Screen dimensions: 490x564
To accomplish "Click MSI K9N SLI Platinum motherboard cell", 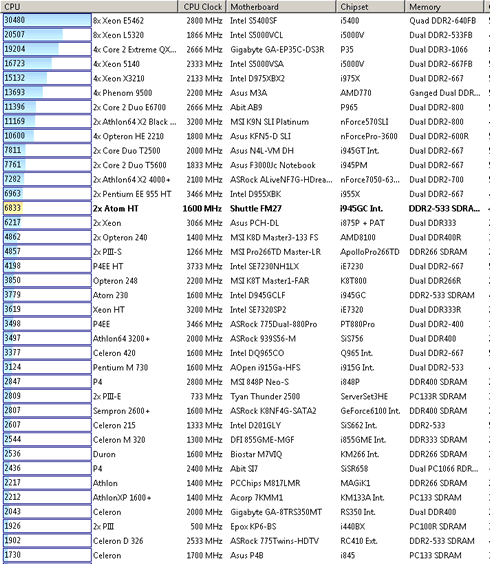I will tap(269, 122).
